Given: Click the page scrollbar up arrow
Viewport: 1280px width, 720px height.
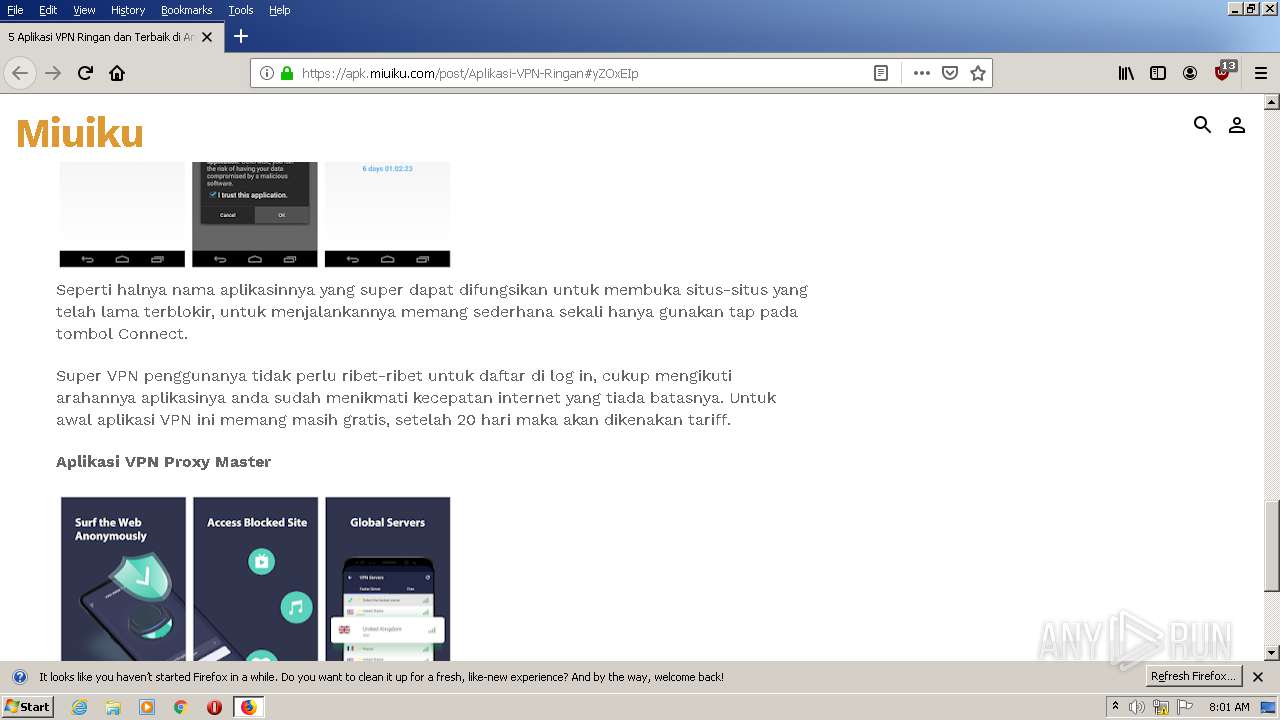Looking at the screenshot, I should click(x=1272, y=102).
